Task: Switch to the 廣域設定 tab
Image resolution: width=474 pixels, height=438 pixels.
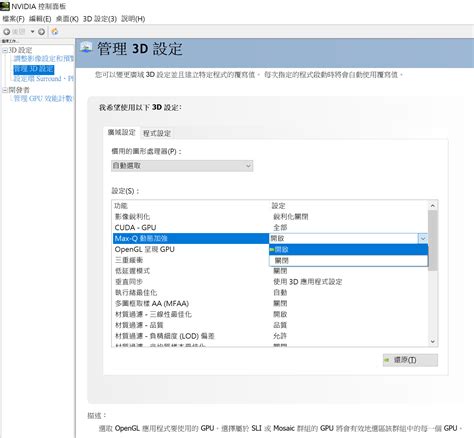Action: pyautogui.click(x=122, y=132)
